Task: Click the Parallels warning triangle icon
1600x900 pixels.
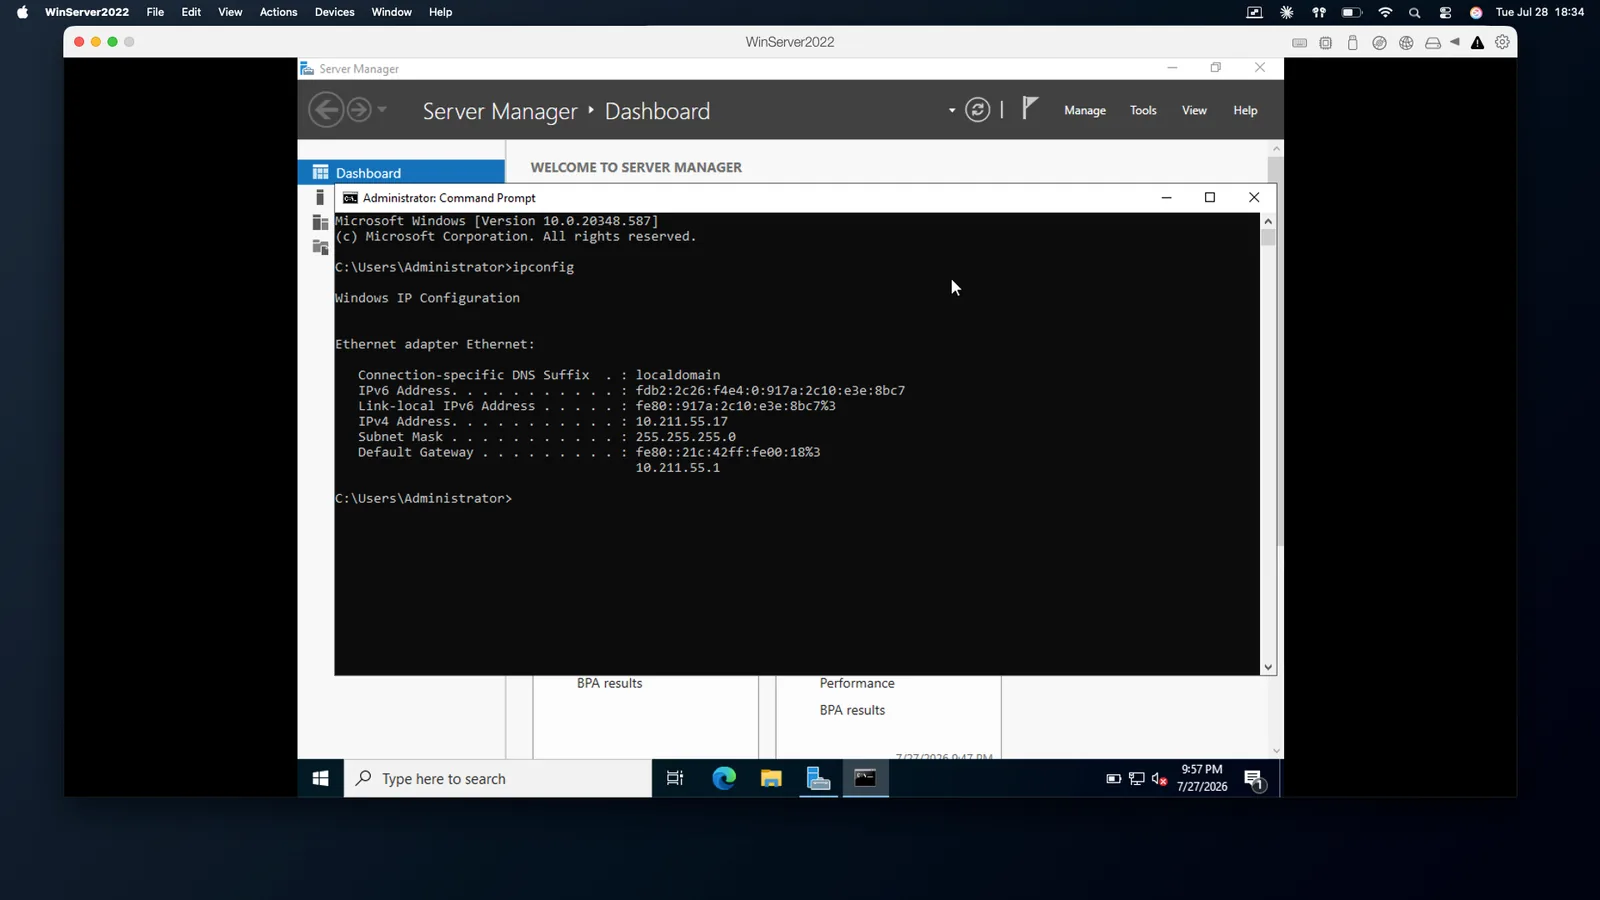Action: 1477,42
